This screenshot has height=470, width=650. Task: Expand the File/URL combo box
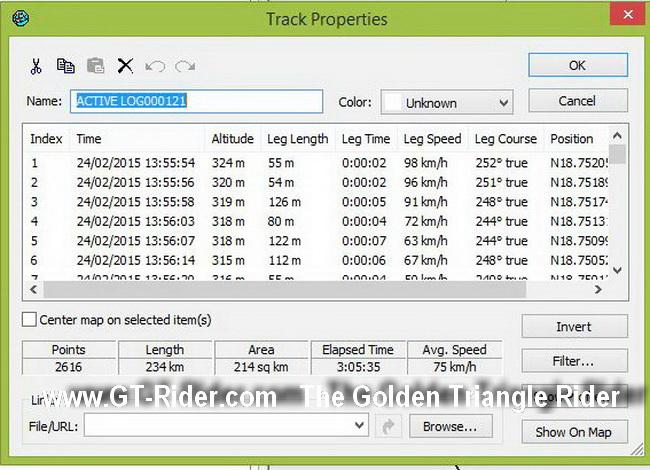click(361, 426)
